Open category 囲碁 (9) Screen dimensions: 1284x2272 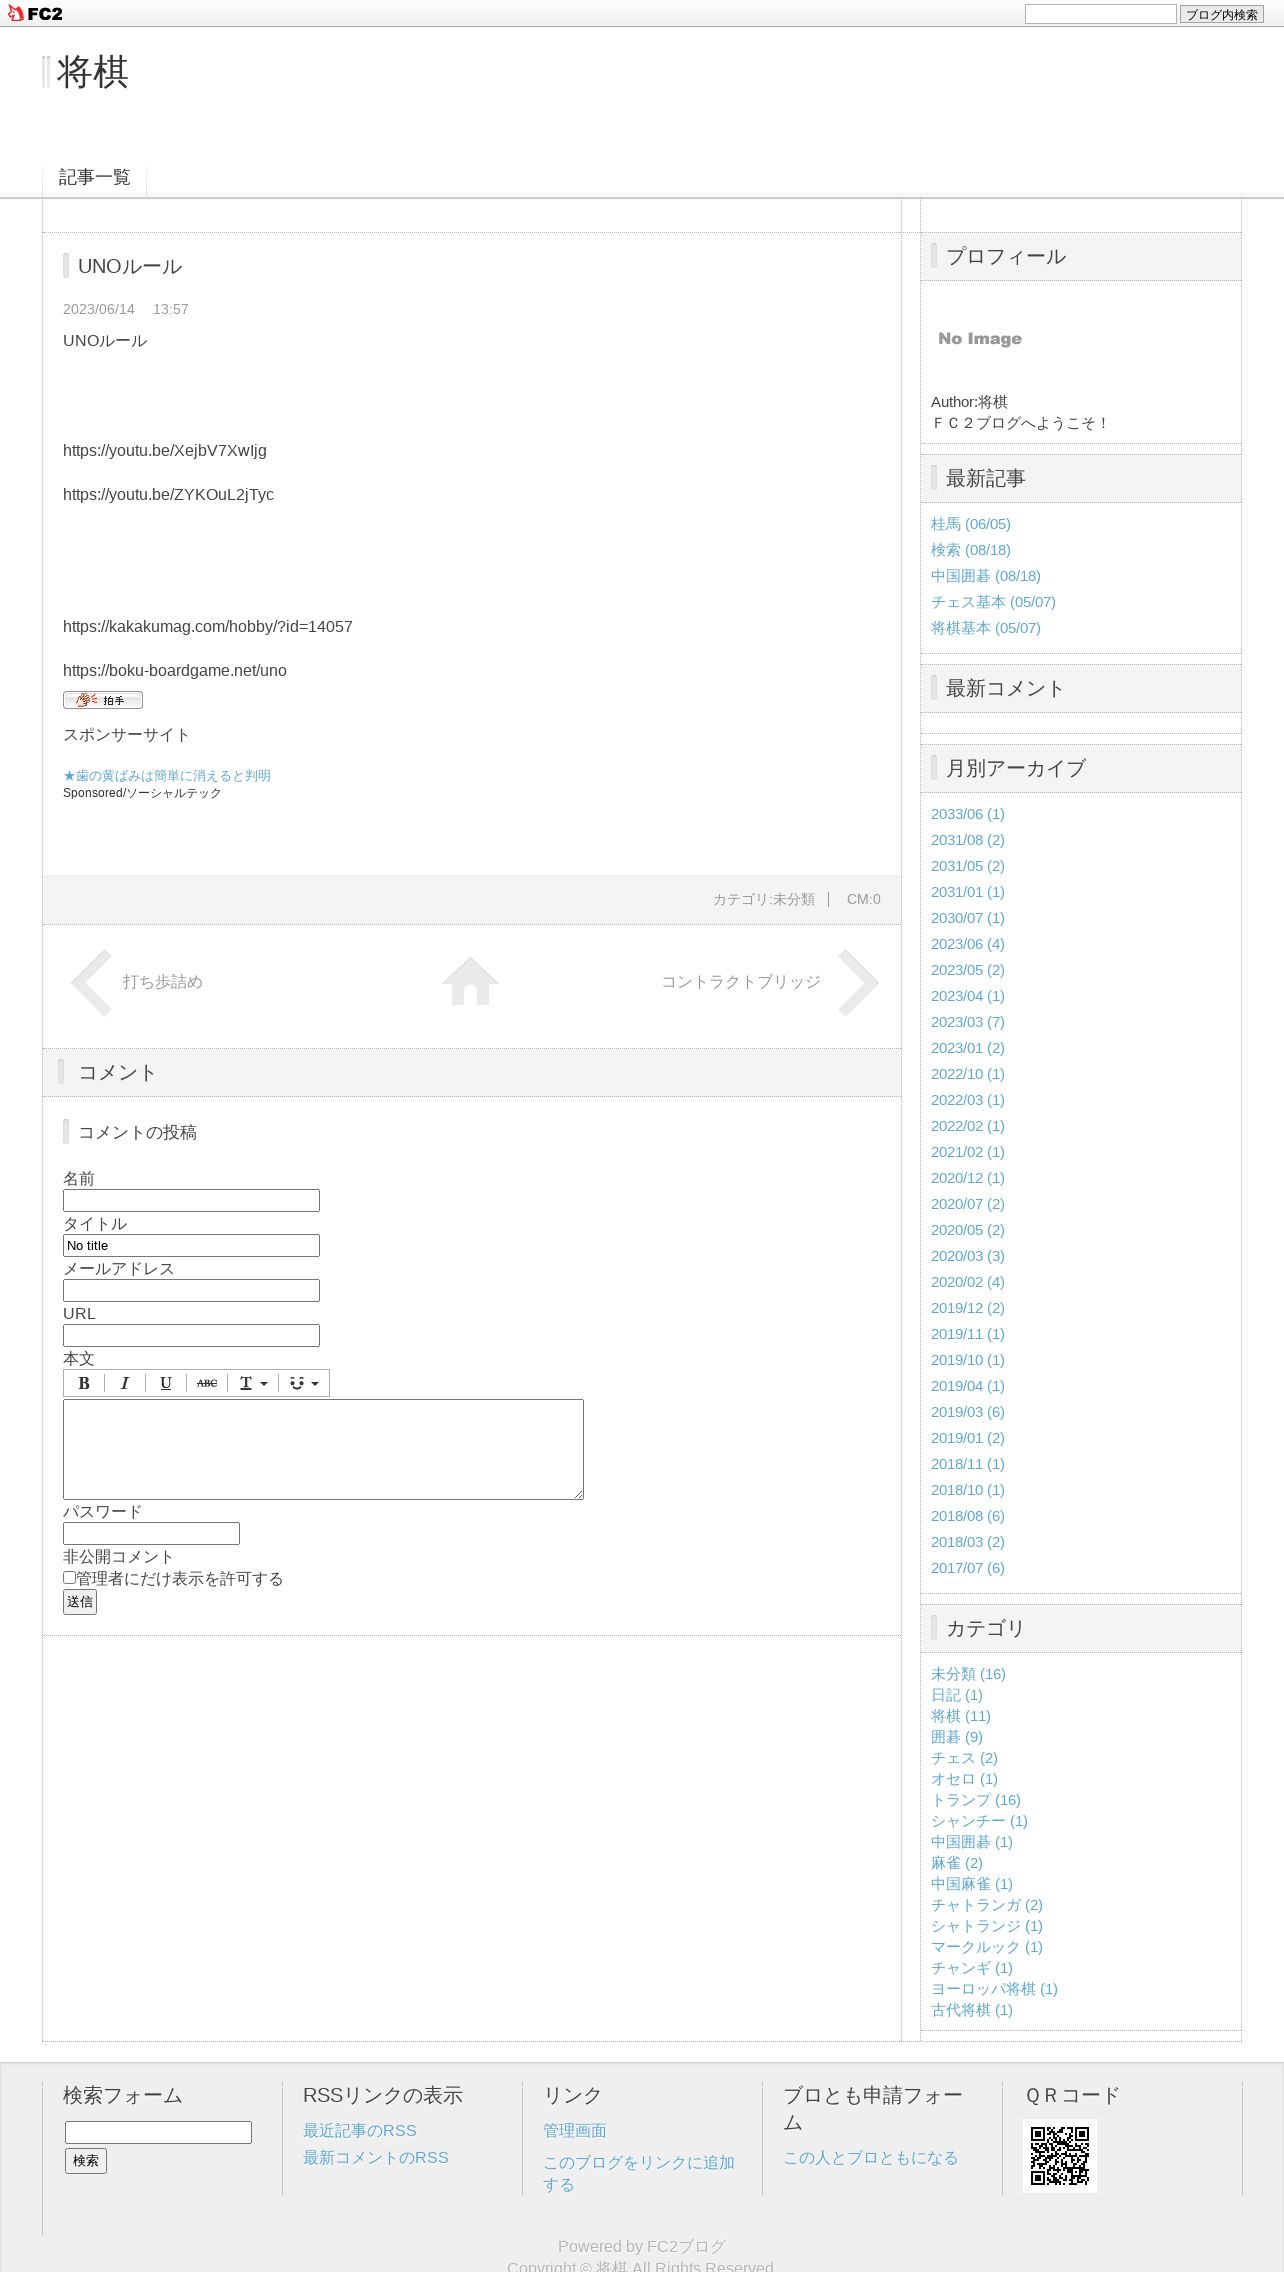(957, 1737)
